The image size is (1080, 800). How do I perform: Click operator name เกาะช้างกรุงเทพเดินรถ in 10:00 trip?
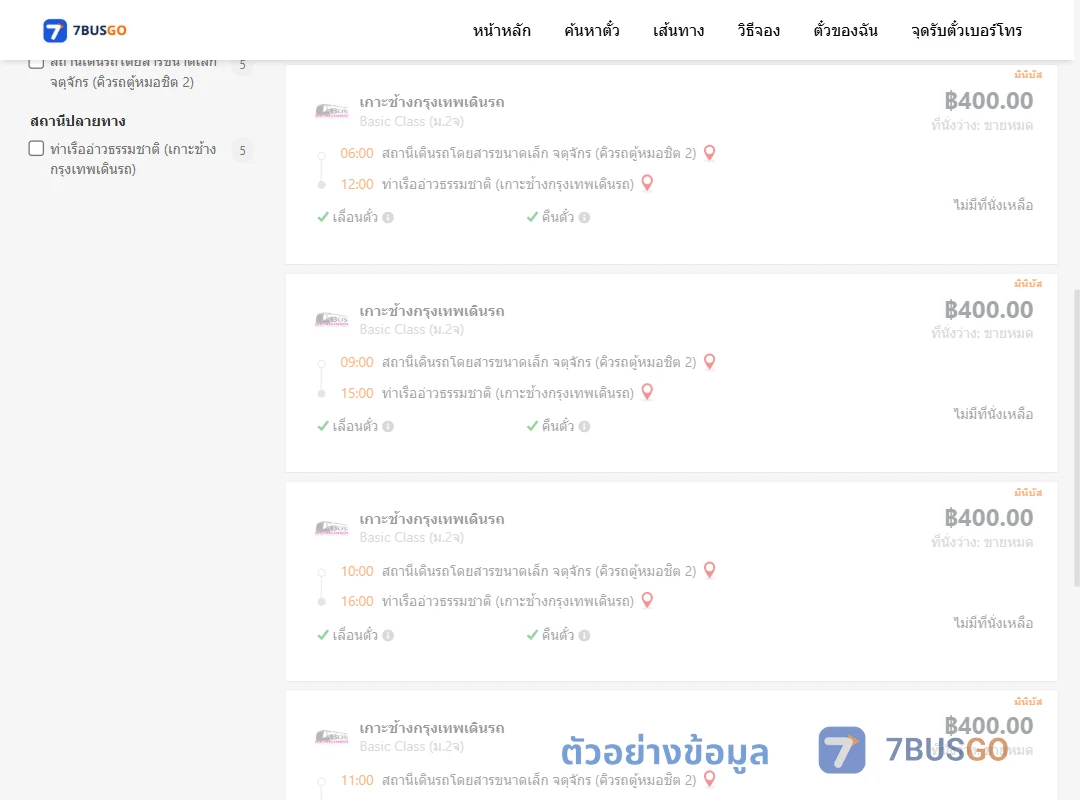[x=432, y=519]
